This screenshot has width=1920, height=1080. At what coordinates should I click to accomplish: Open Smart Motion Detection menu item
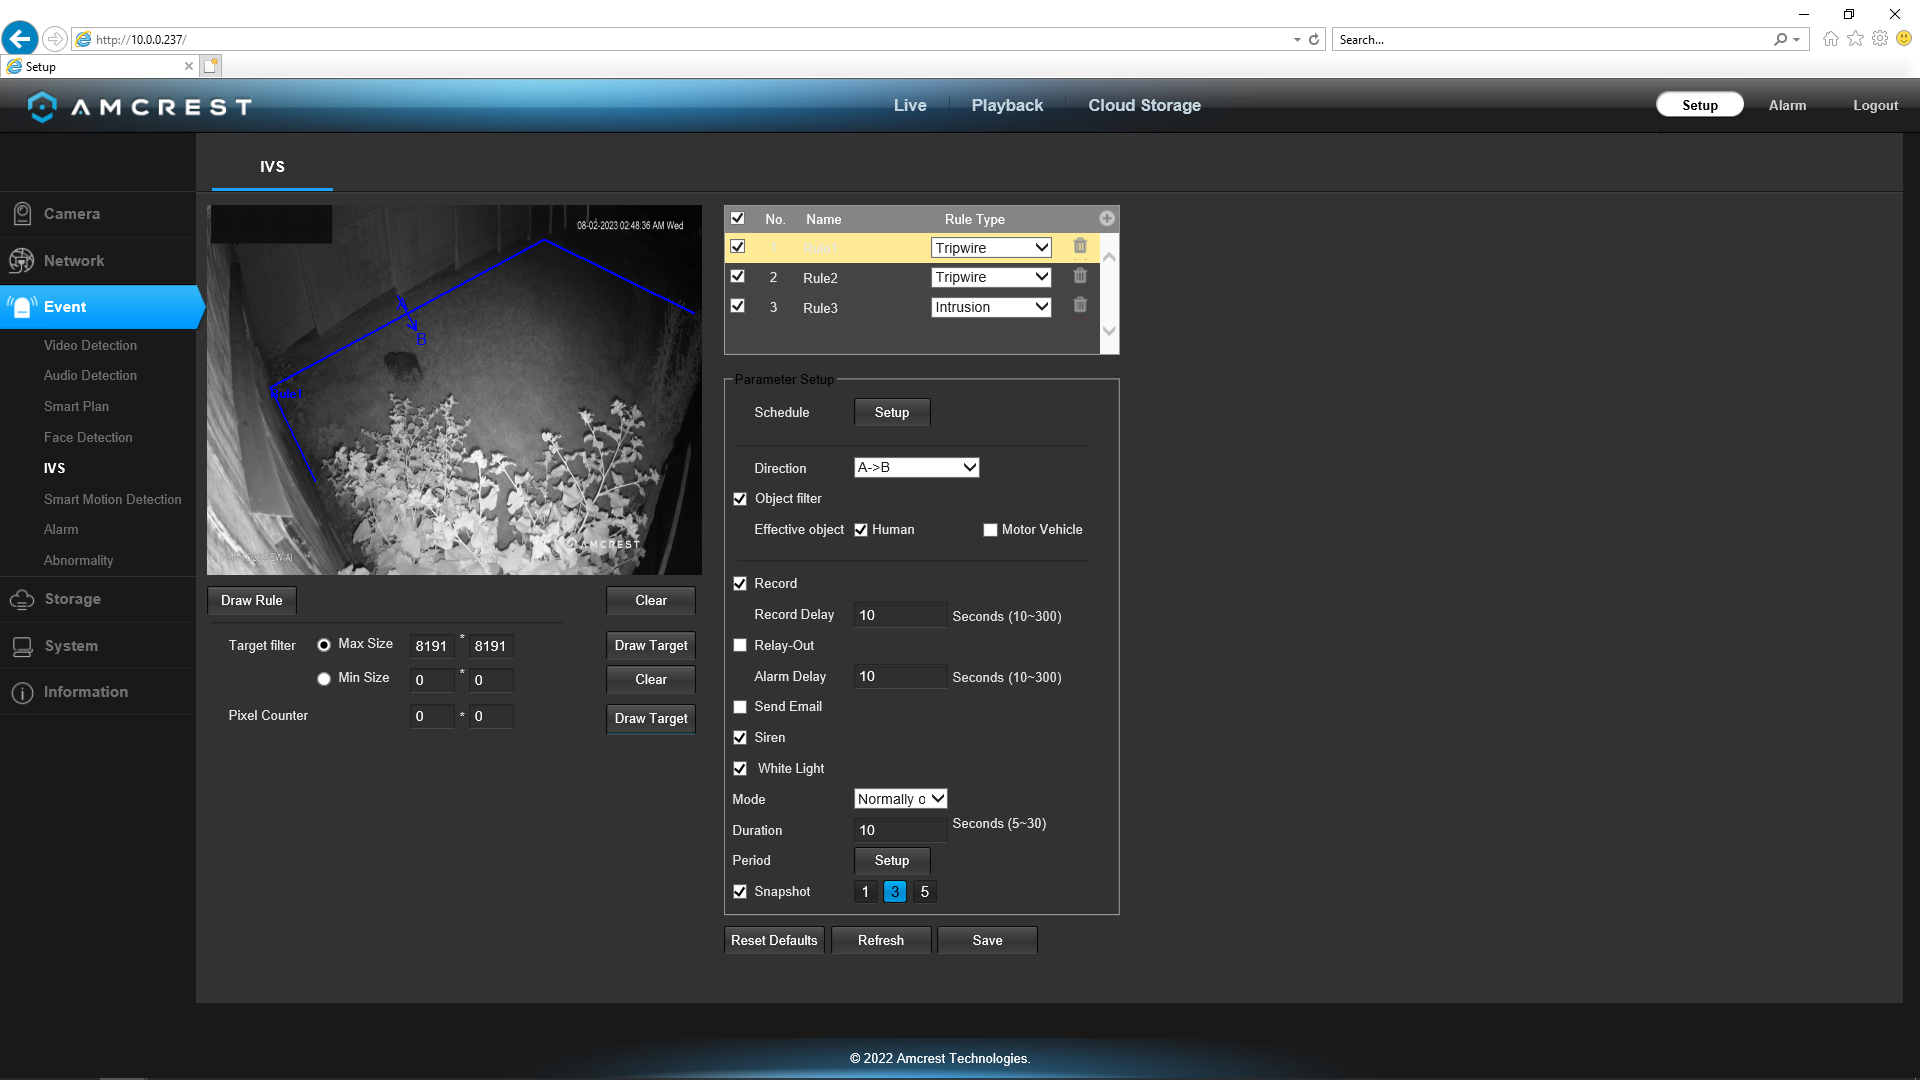pyautogui.click(x=113, y=499)
